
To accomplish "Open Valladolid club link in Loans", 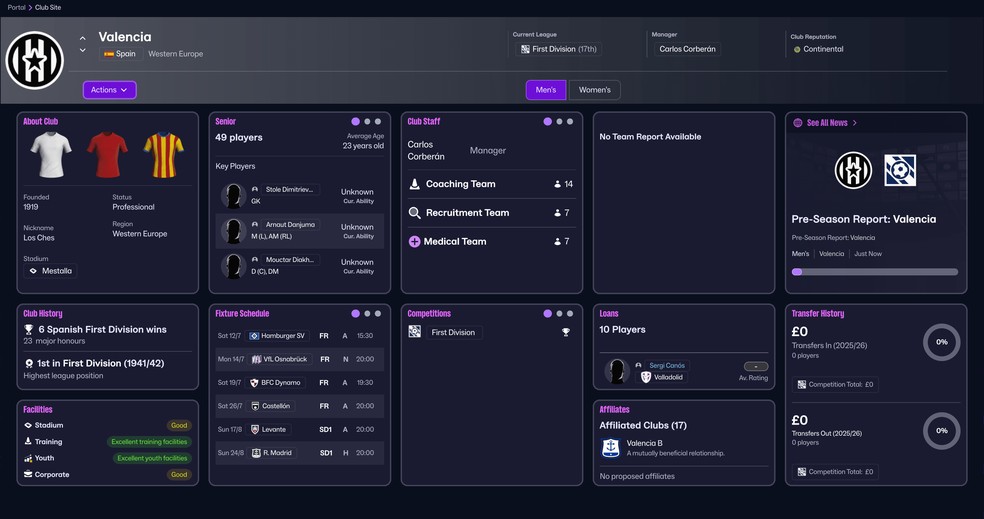I will (661, 377).
